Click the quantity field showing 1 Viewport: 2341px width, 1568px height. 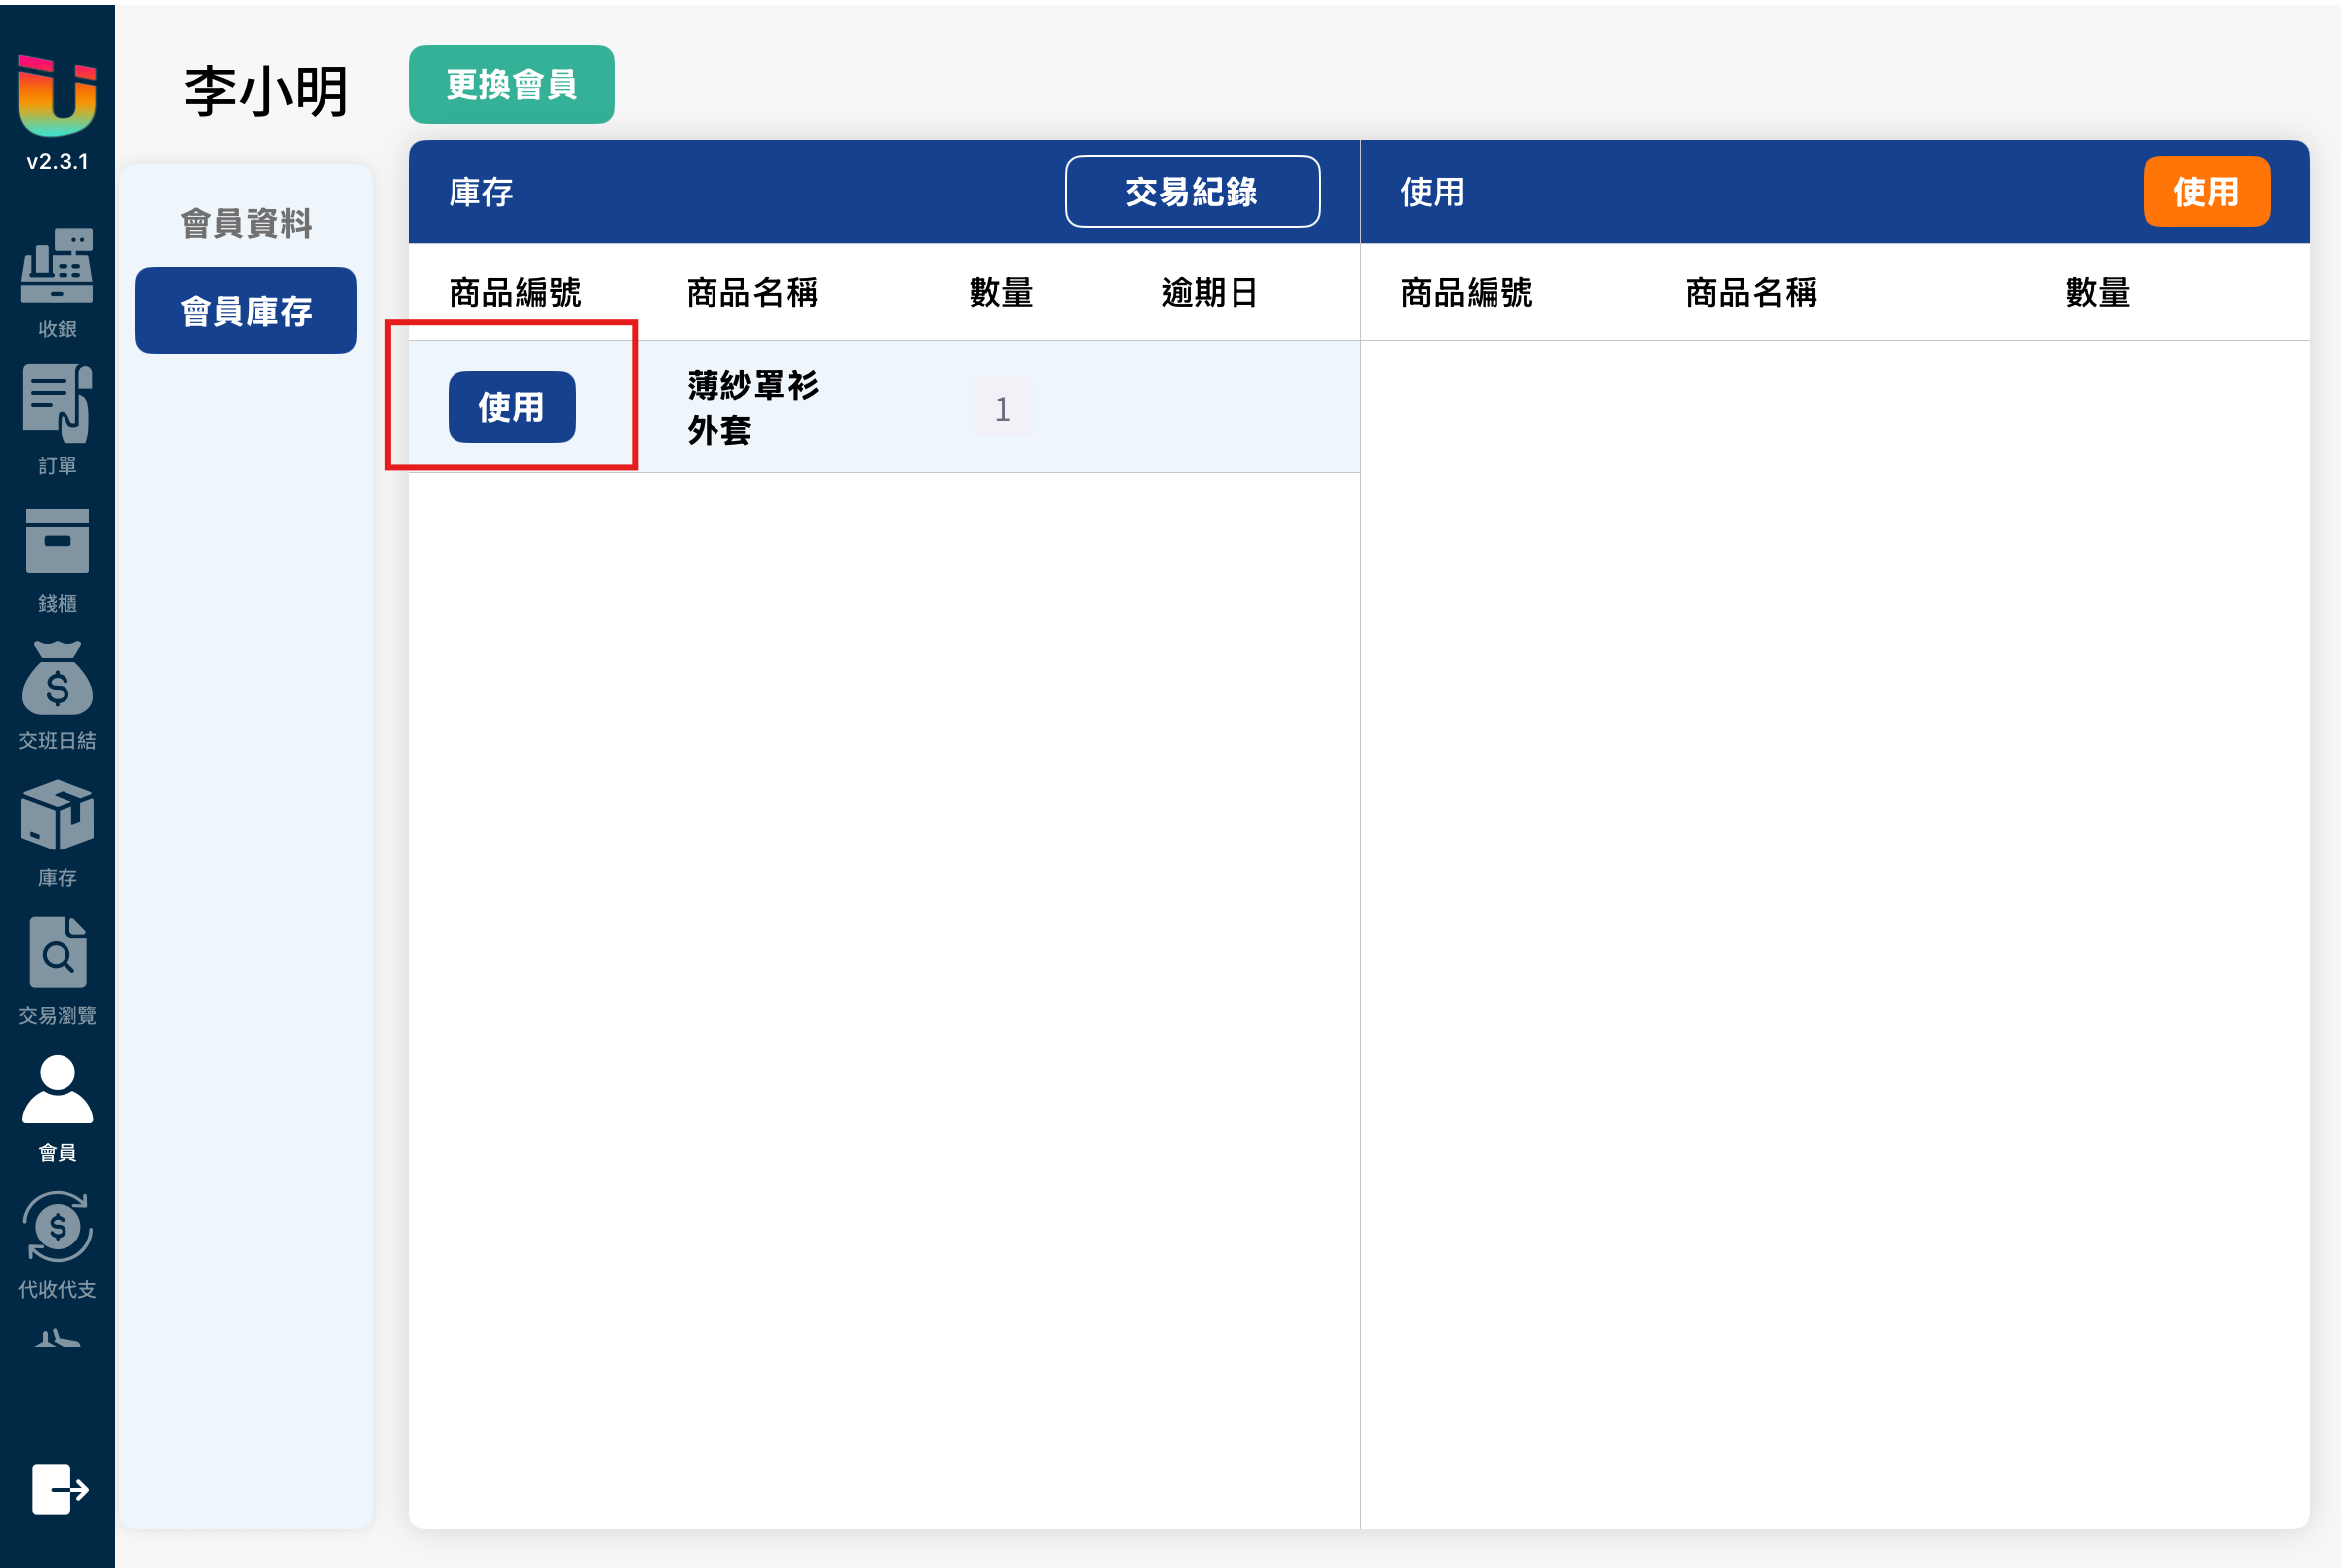point(1003,408)
